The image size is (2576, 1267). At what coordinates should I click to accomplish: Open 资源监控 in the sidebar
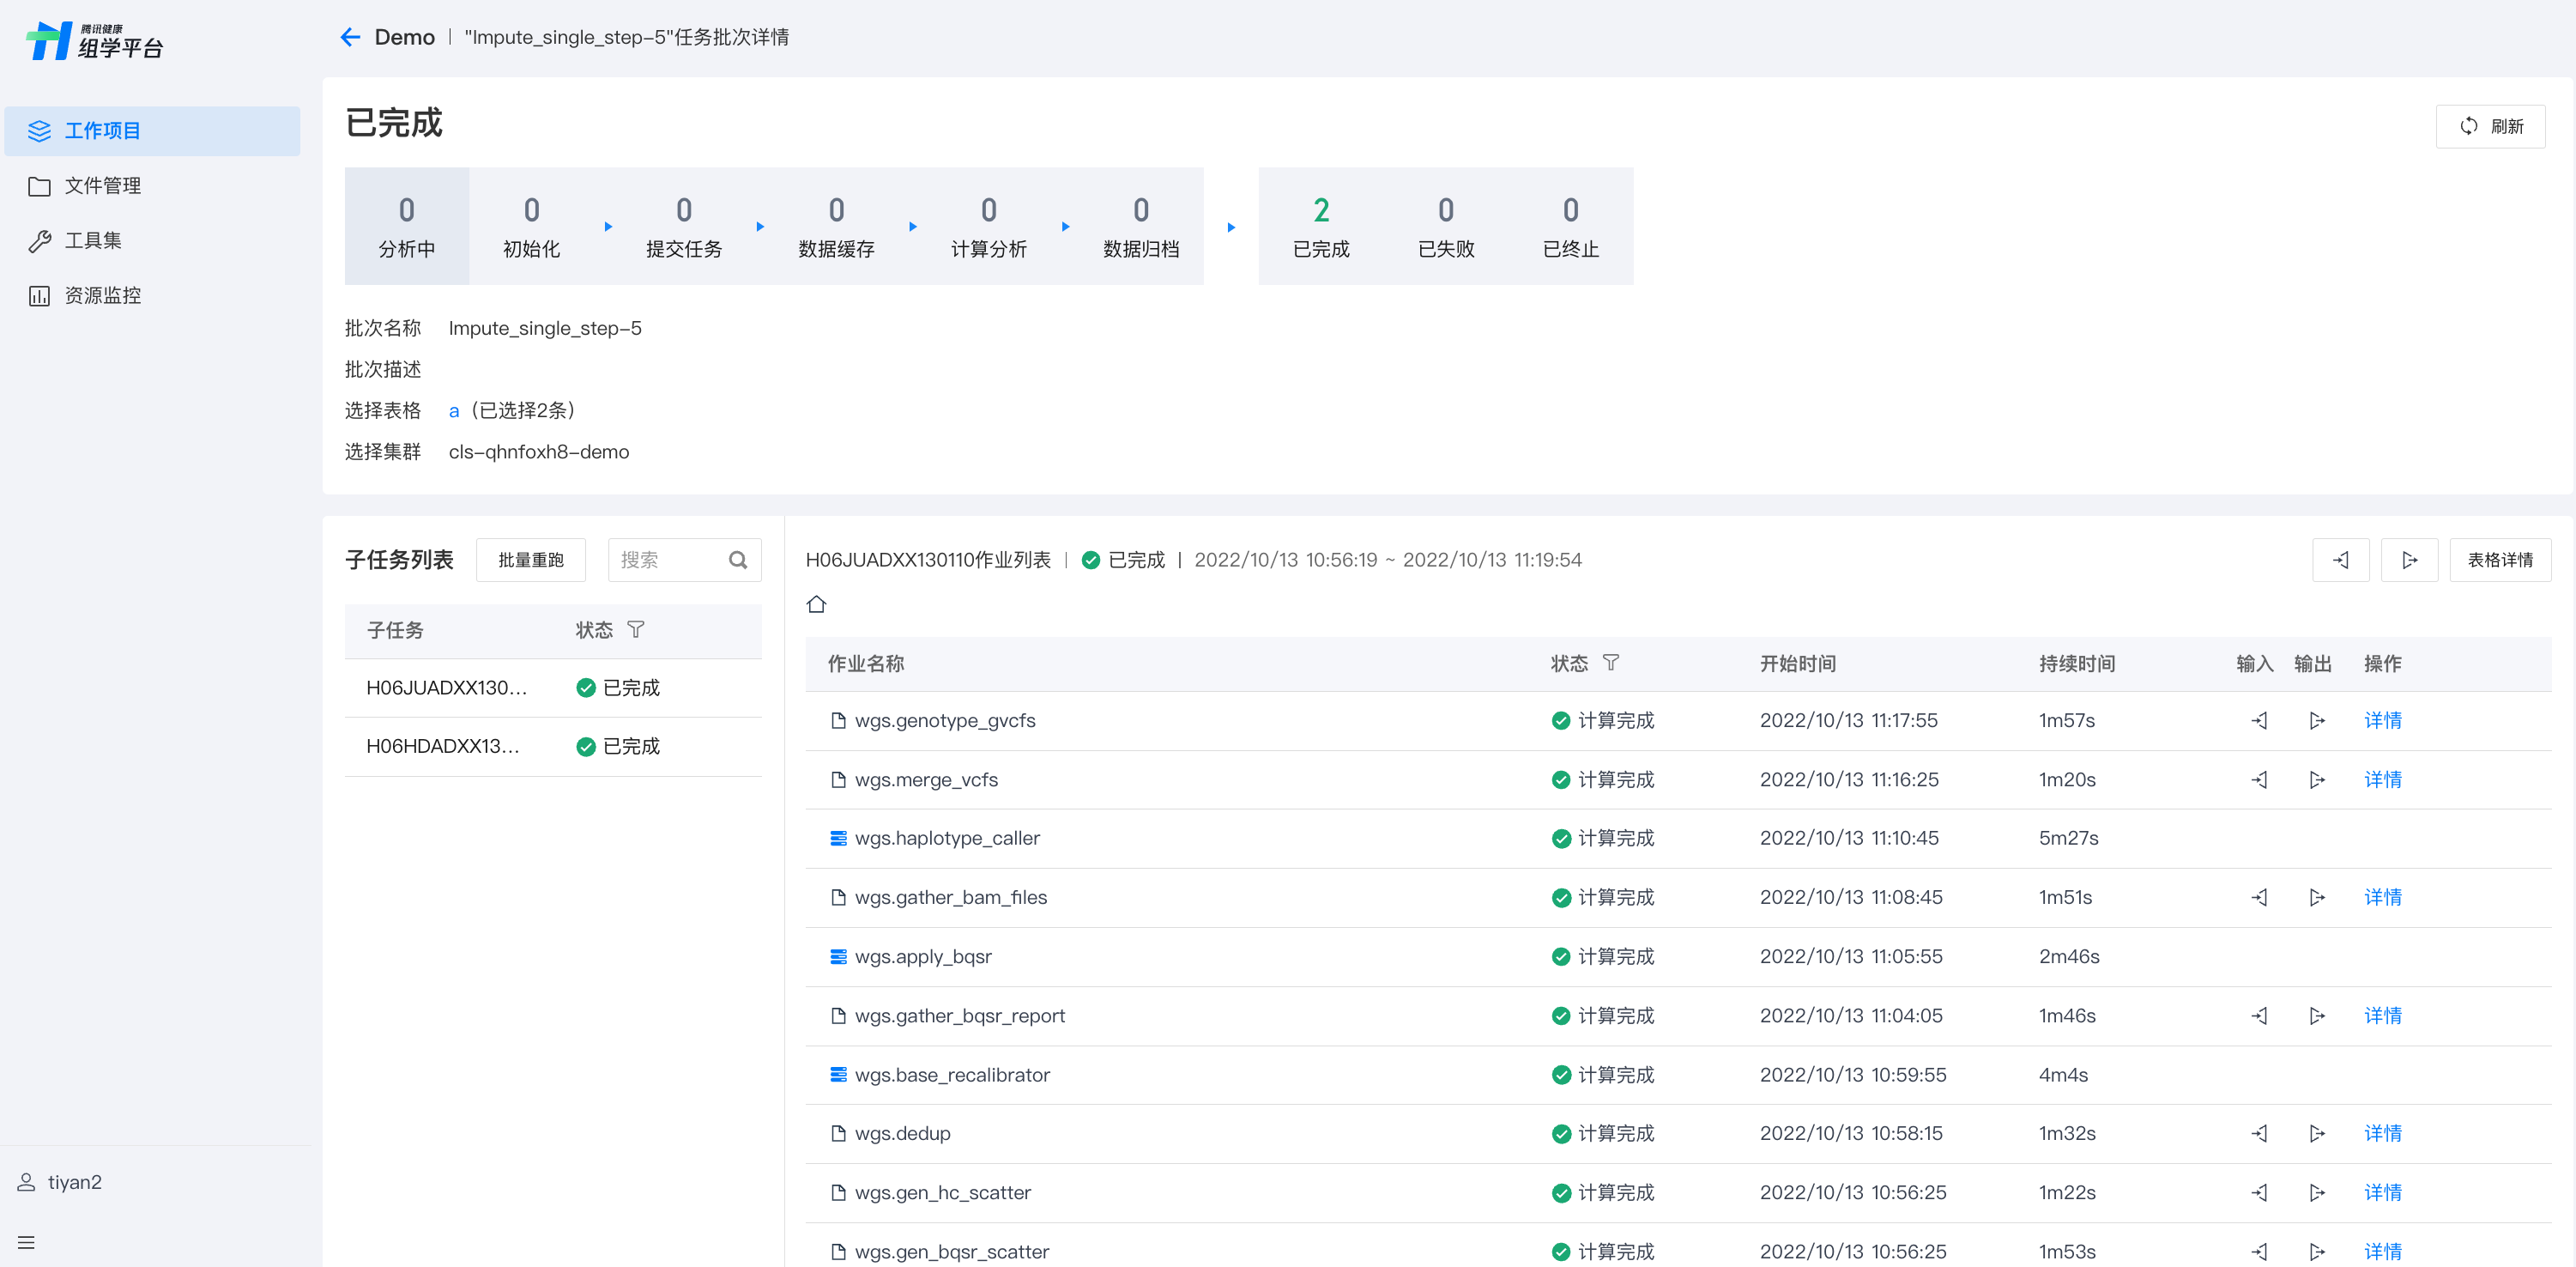click(102, 296)
